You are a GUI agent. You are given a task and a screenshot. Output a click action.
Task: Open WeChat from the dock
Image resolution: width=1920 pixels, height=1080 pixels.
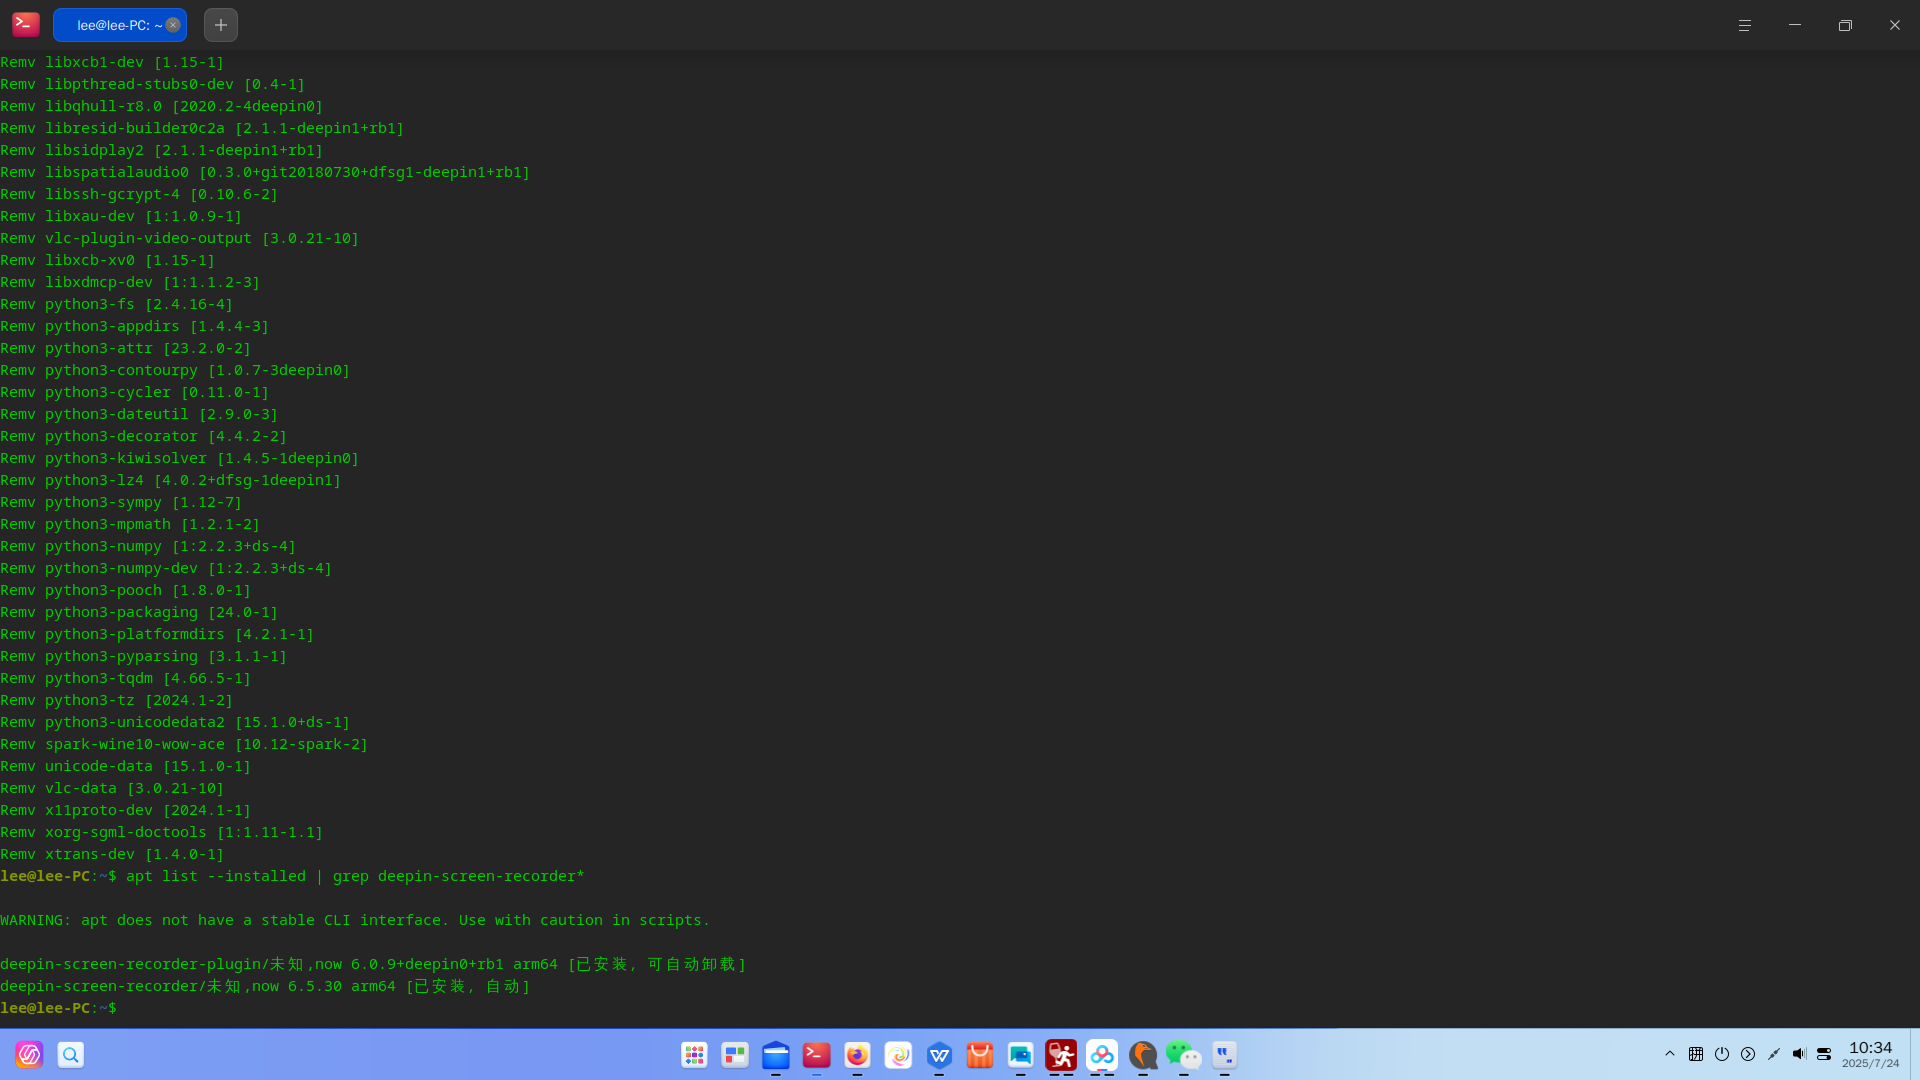(1183, 1054)
